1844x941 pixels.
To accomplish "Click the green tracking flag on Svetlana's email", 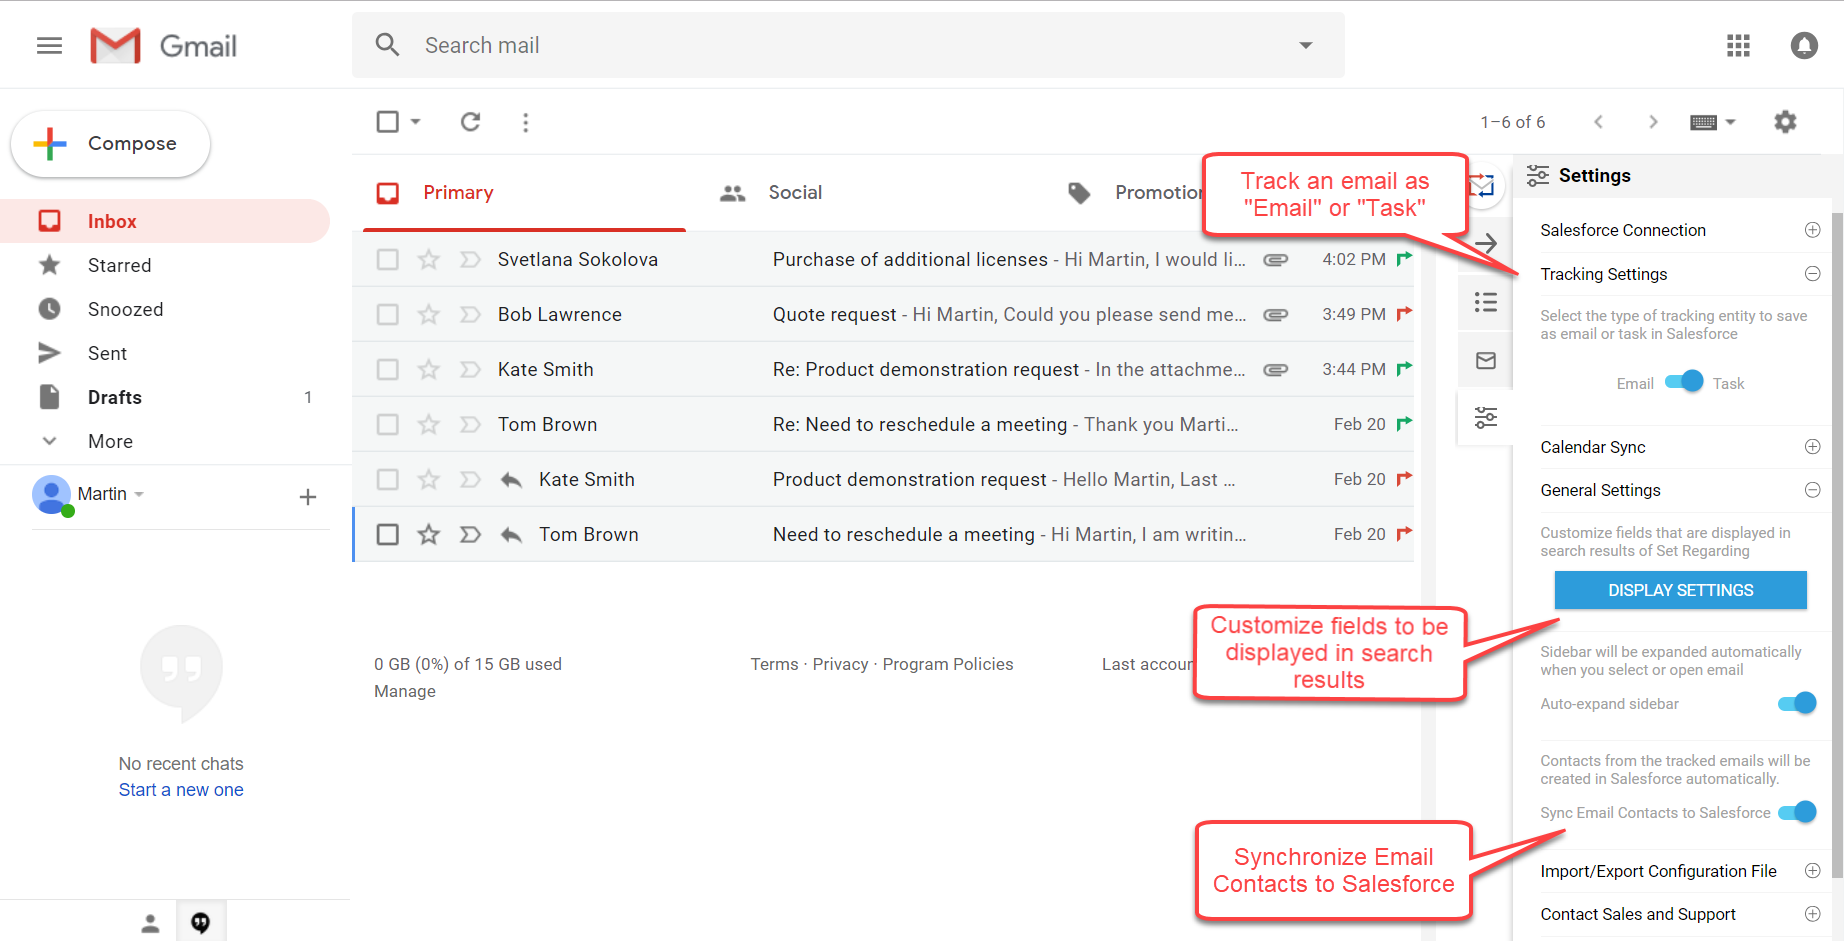I will pos(1404,258).
